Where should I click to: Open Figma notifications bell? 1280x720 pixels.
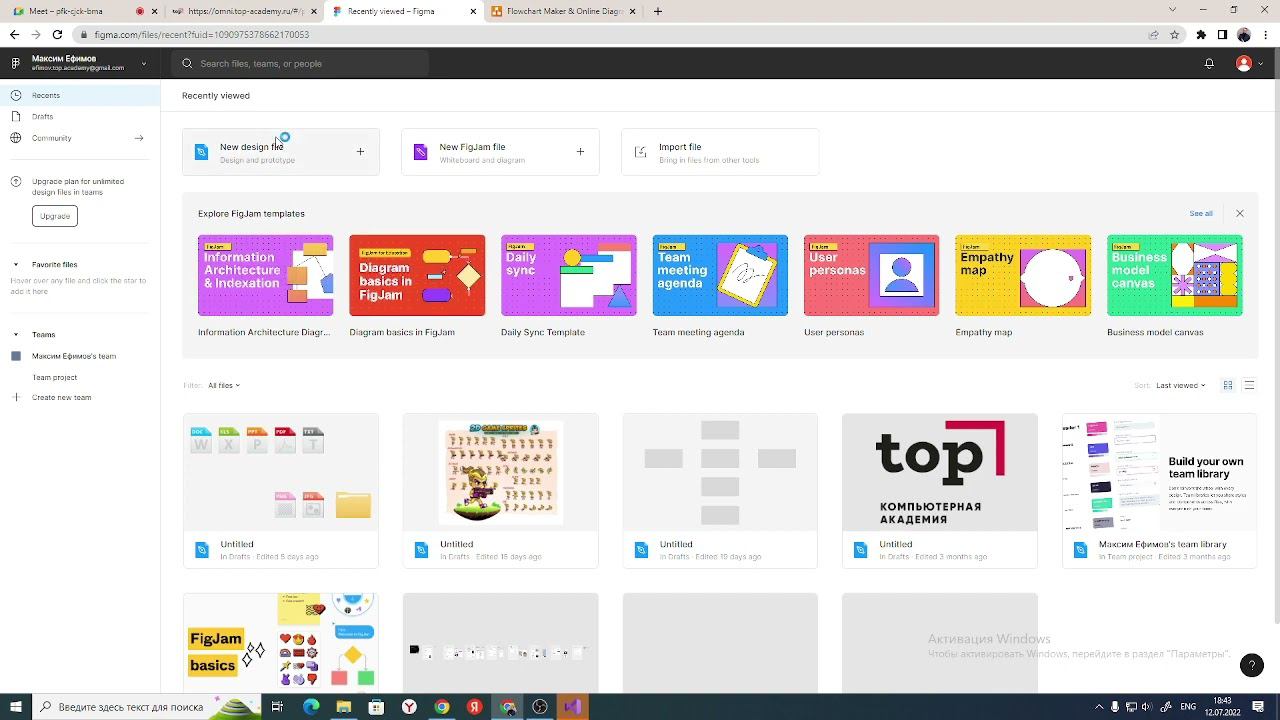pyautogui.click(x=1209, y=63)
